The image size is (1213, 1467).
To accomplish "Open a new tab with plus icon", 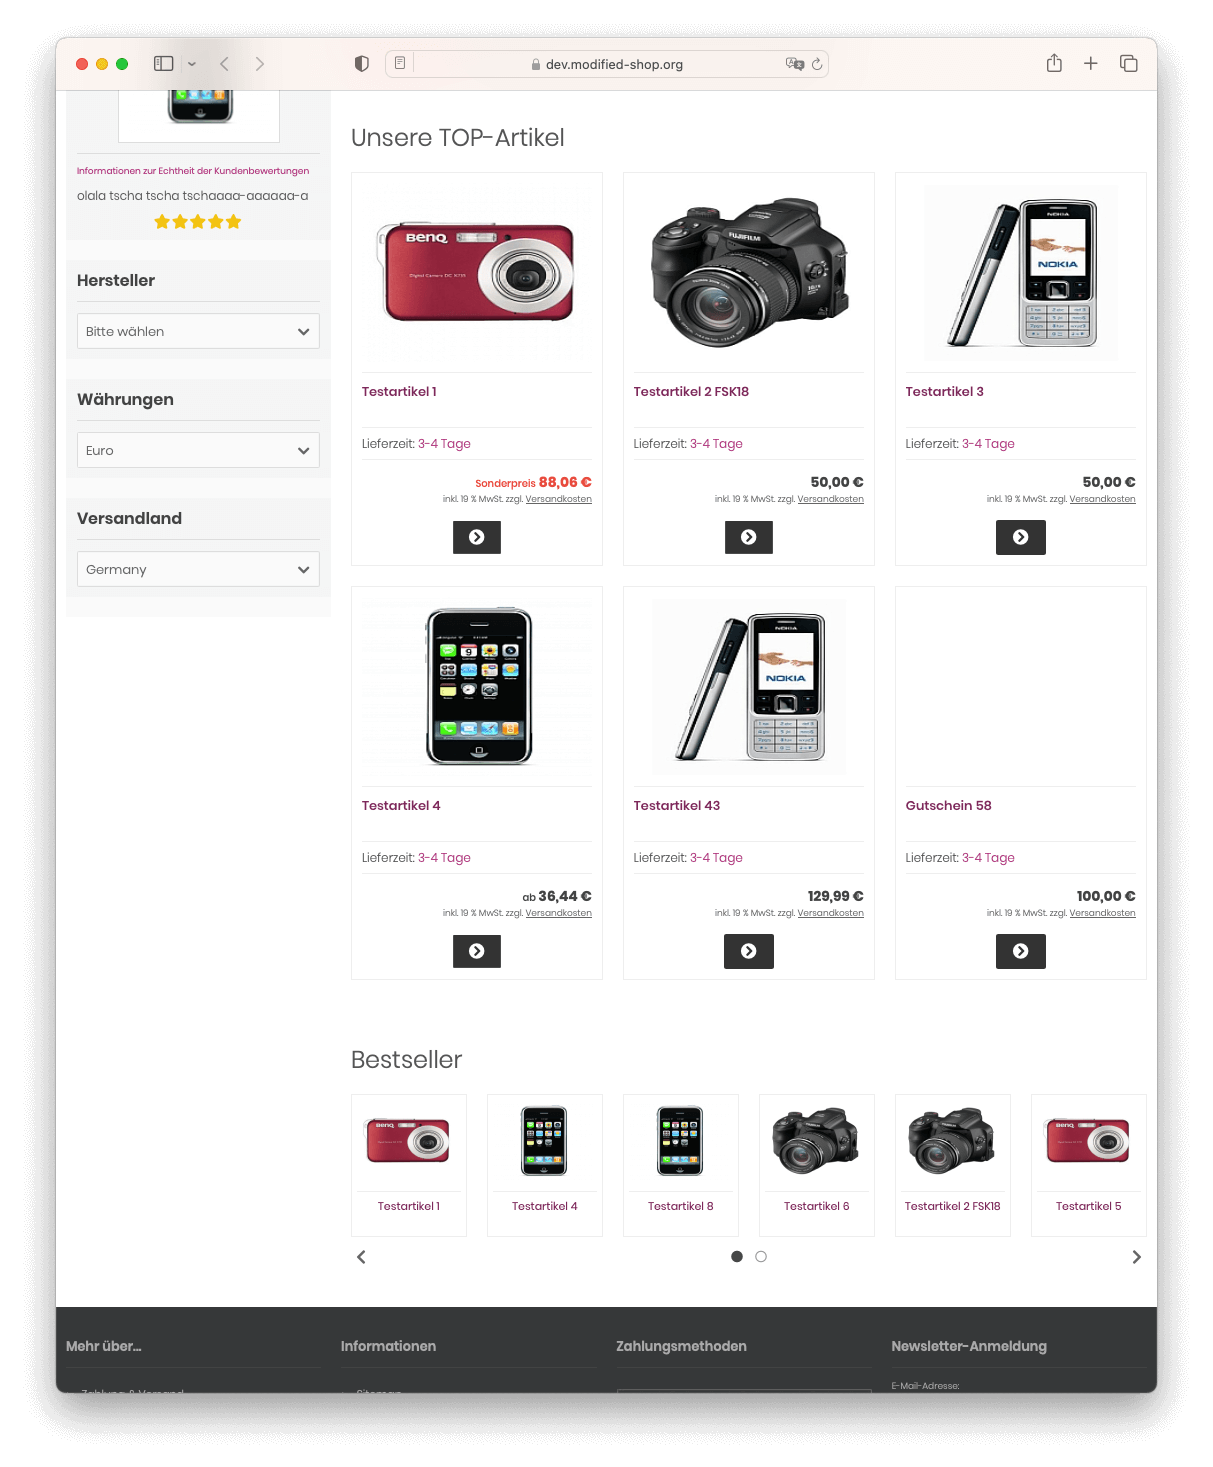I will click(x=1091, y=64).
